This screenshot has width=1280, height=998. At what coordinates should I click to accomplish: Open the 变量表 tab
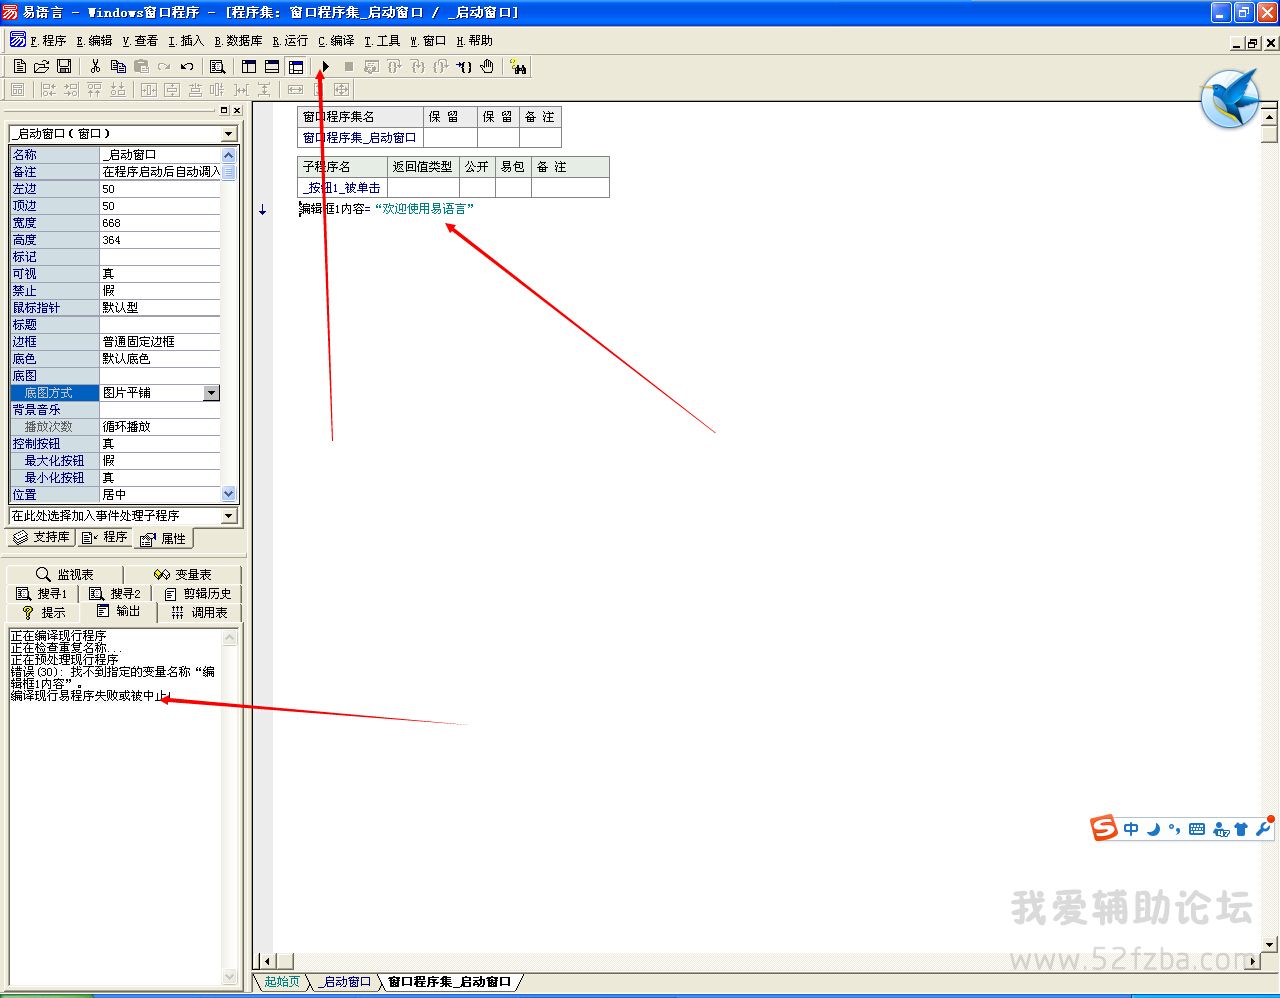click(x=183, y=574)
